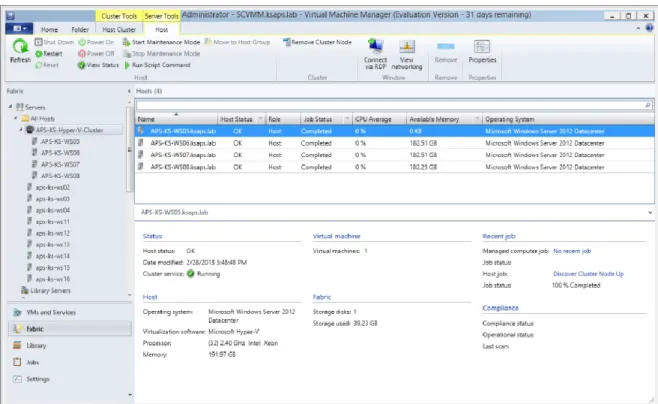Click Stop Maintenance Mode

pos(161,54)
